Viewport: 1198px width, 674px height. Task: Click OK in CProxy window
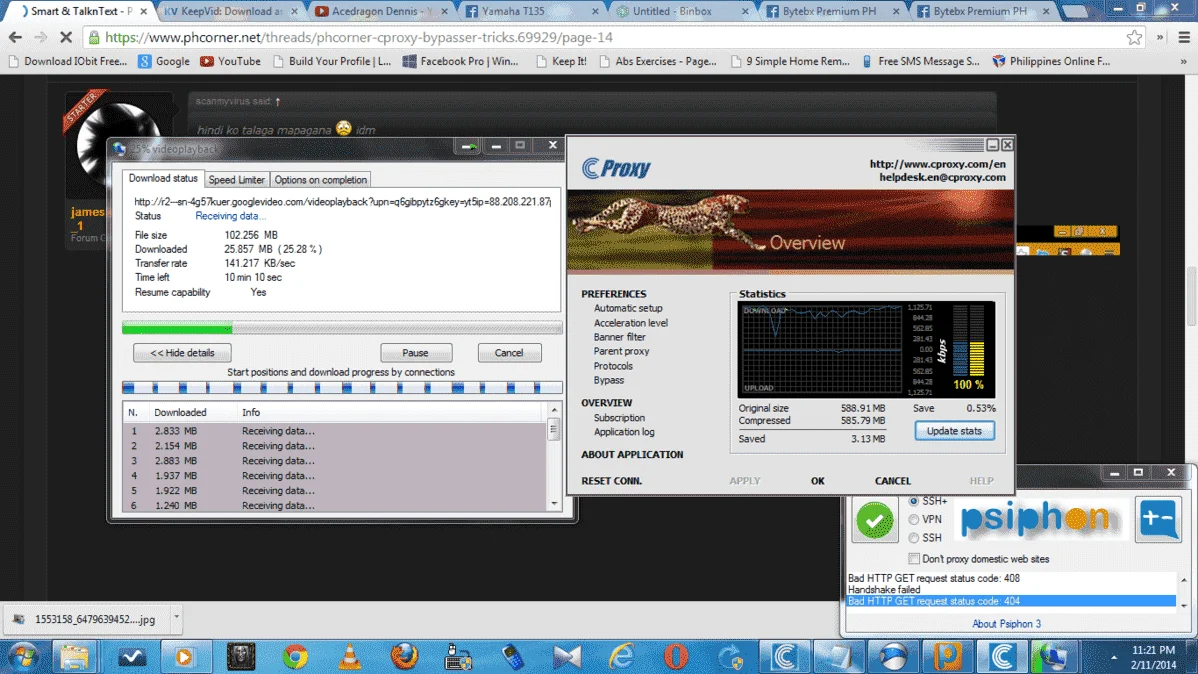pos(818,481)
